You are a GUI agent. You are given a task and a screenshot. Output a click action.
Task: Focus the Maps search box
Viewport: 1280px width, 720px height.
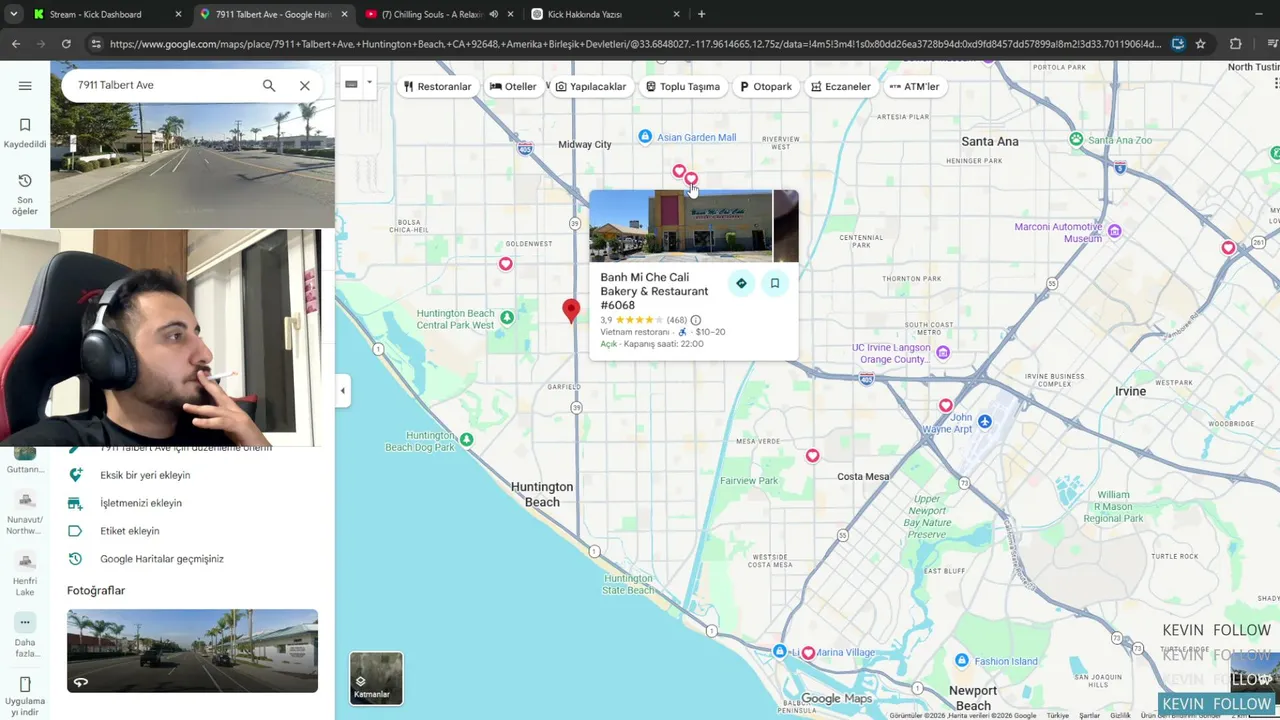(x=160, y=86)
